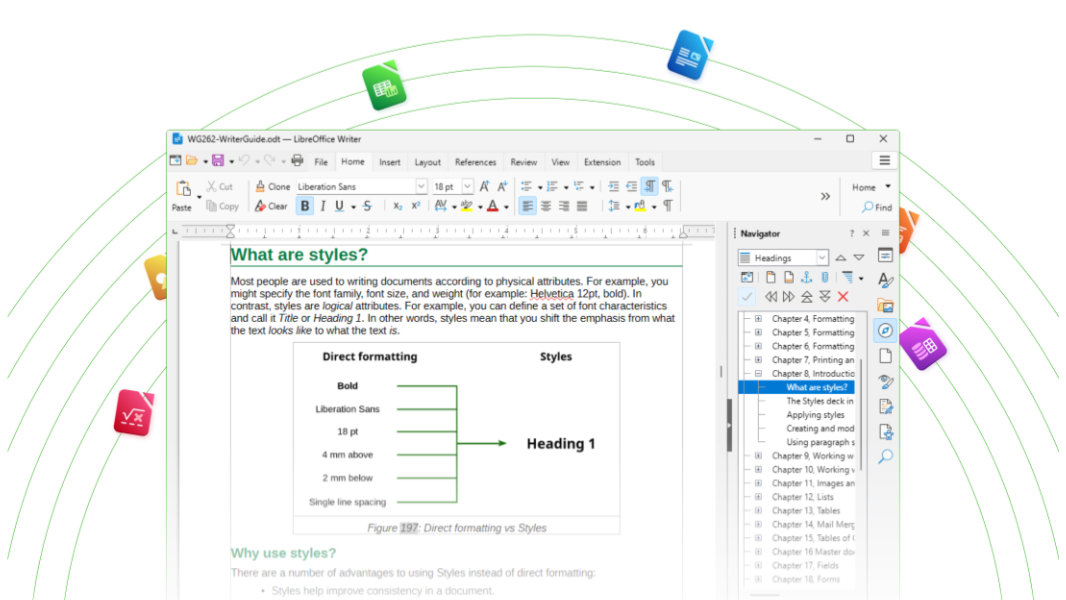The height and width of the screenshot is (600, 1066).
Task: Open the Page deck in sidebar
Action: coord(885,355)
